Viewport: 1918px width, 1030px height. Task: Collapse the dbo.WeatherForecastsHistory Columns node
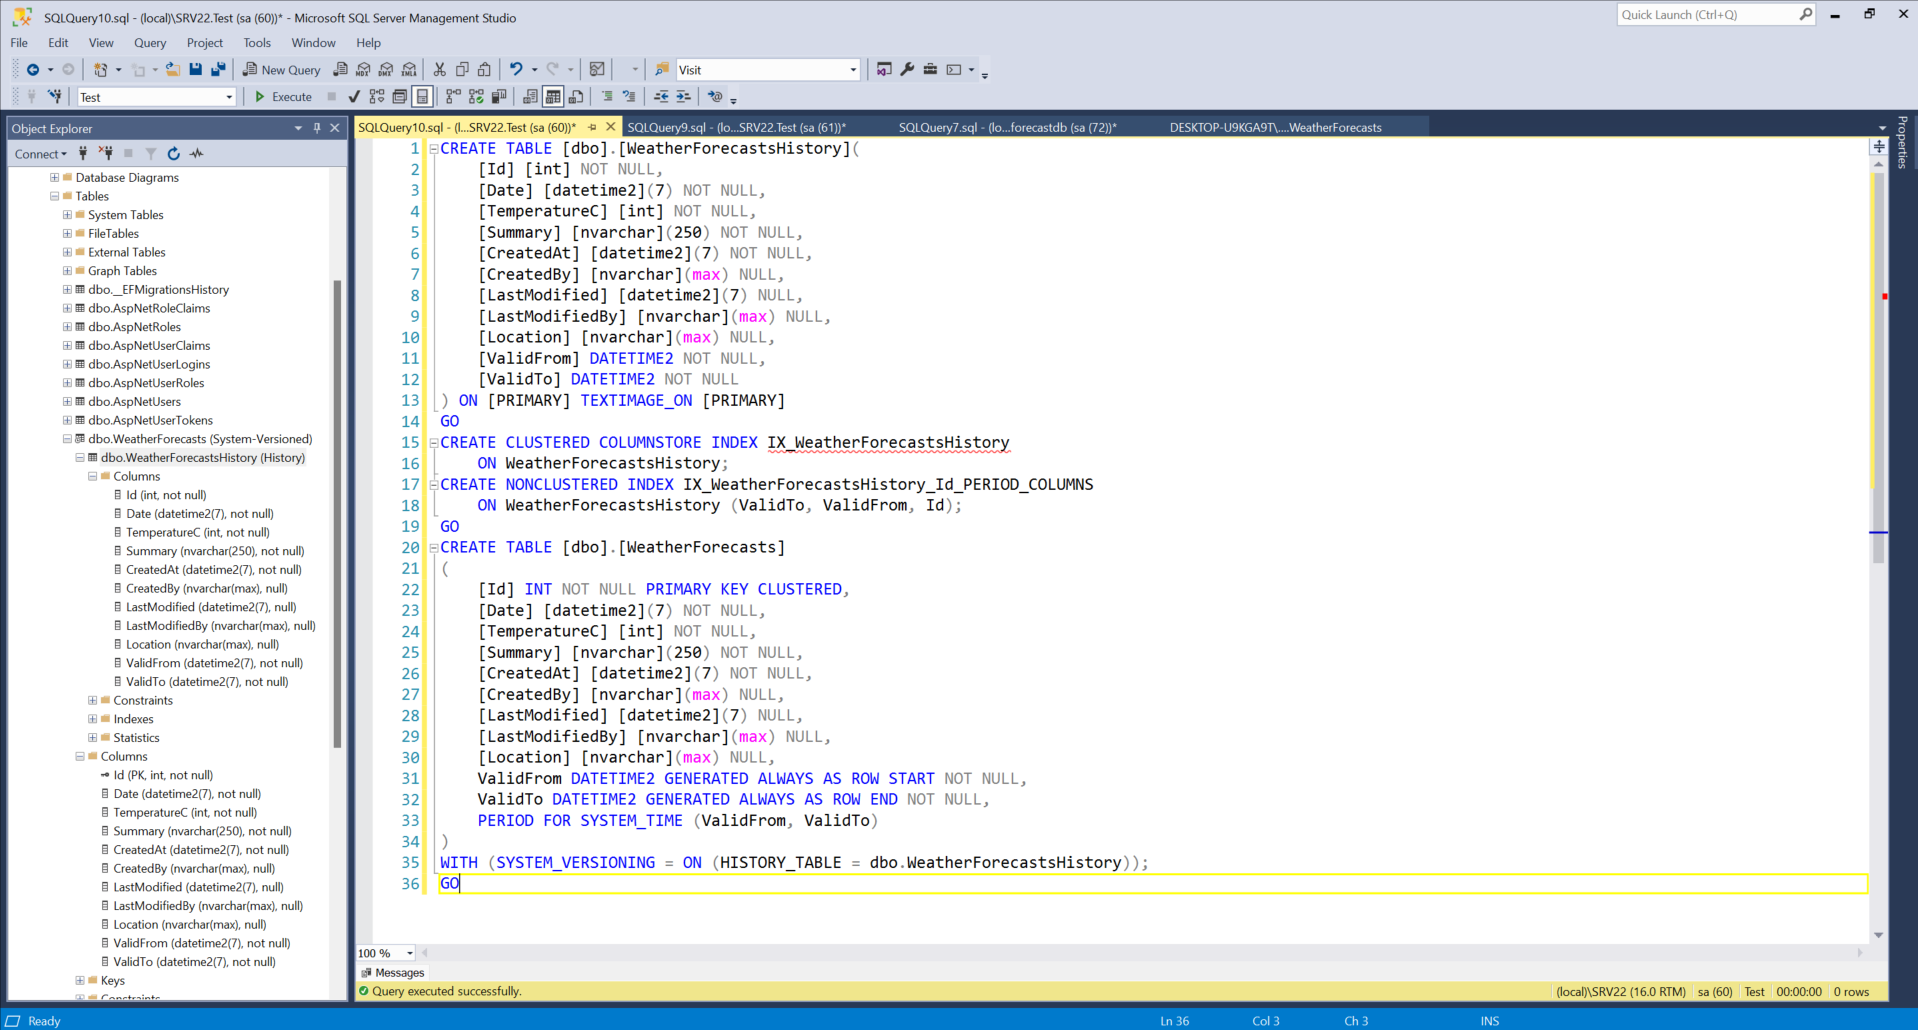(90, 476)
